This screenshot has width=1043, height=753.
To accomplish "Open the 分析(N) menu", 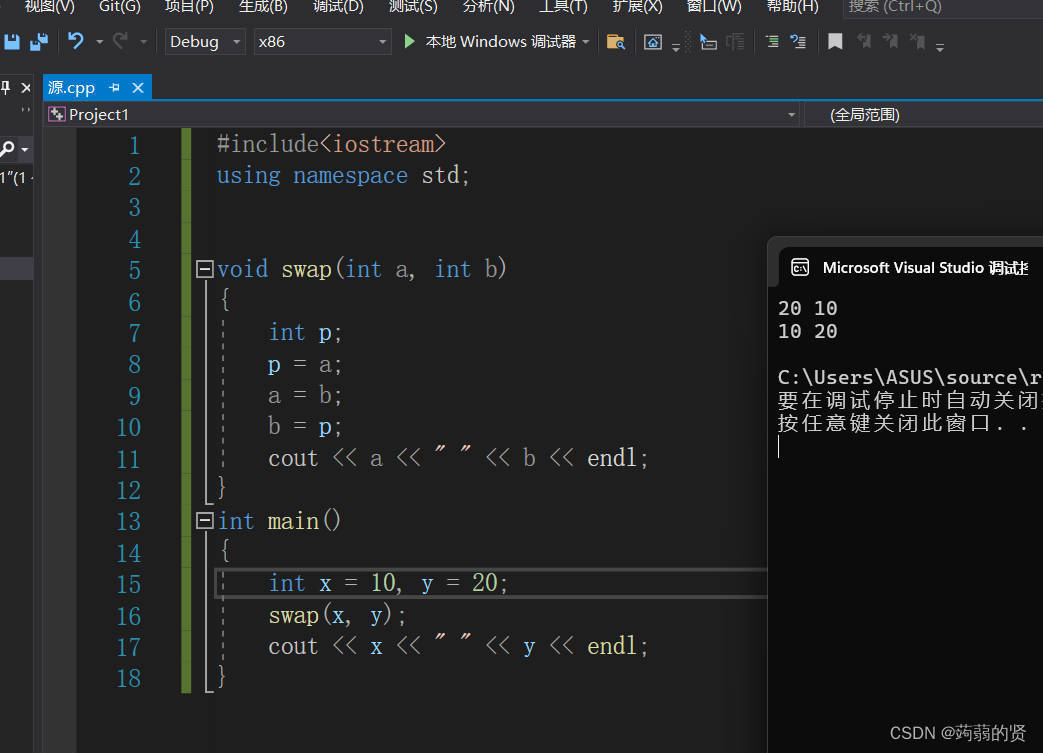I will pos(488,7).
